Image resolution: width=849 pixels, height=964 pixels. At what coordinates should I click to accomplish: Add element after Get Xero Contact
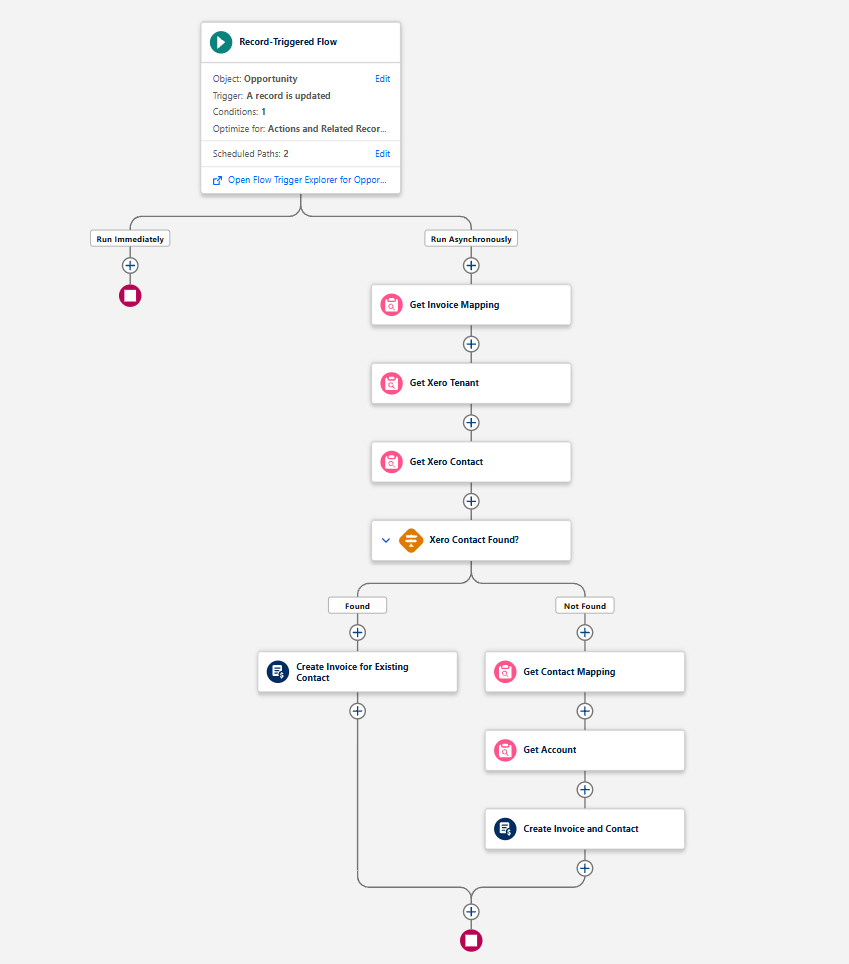(x=471, y=501)
